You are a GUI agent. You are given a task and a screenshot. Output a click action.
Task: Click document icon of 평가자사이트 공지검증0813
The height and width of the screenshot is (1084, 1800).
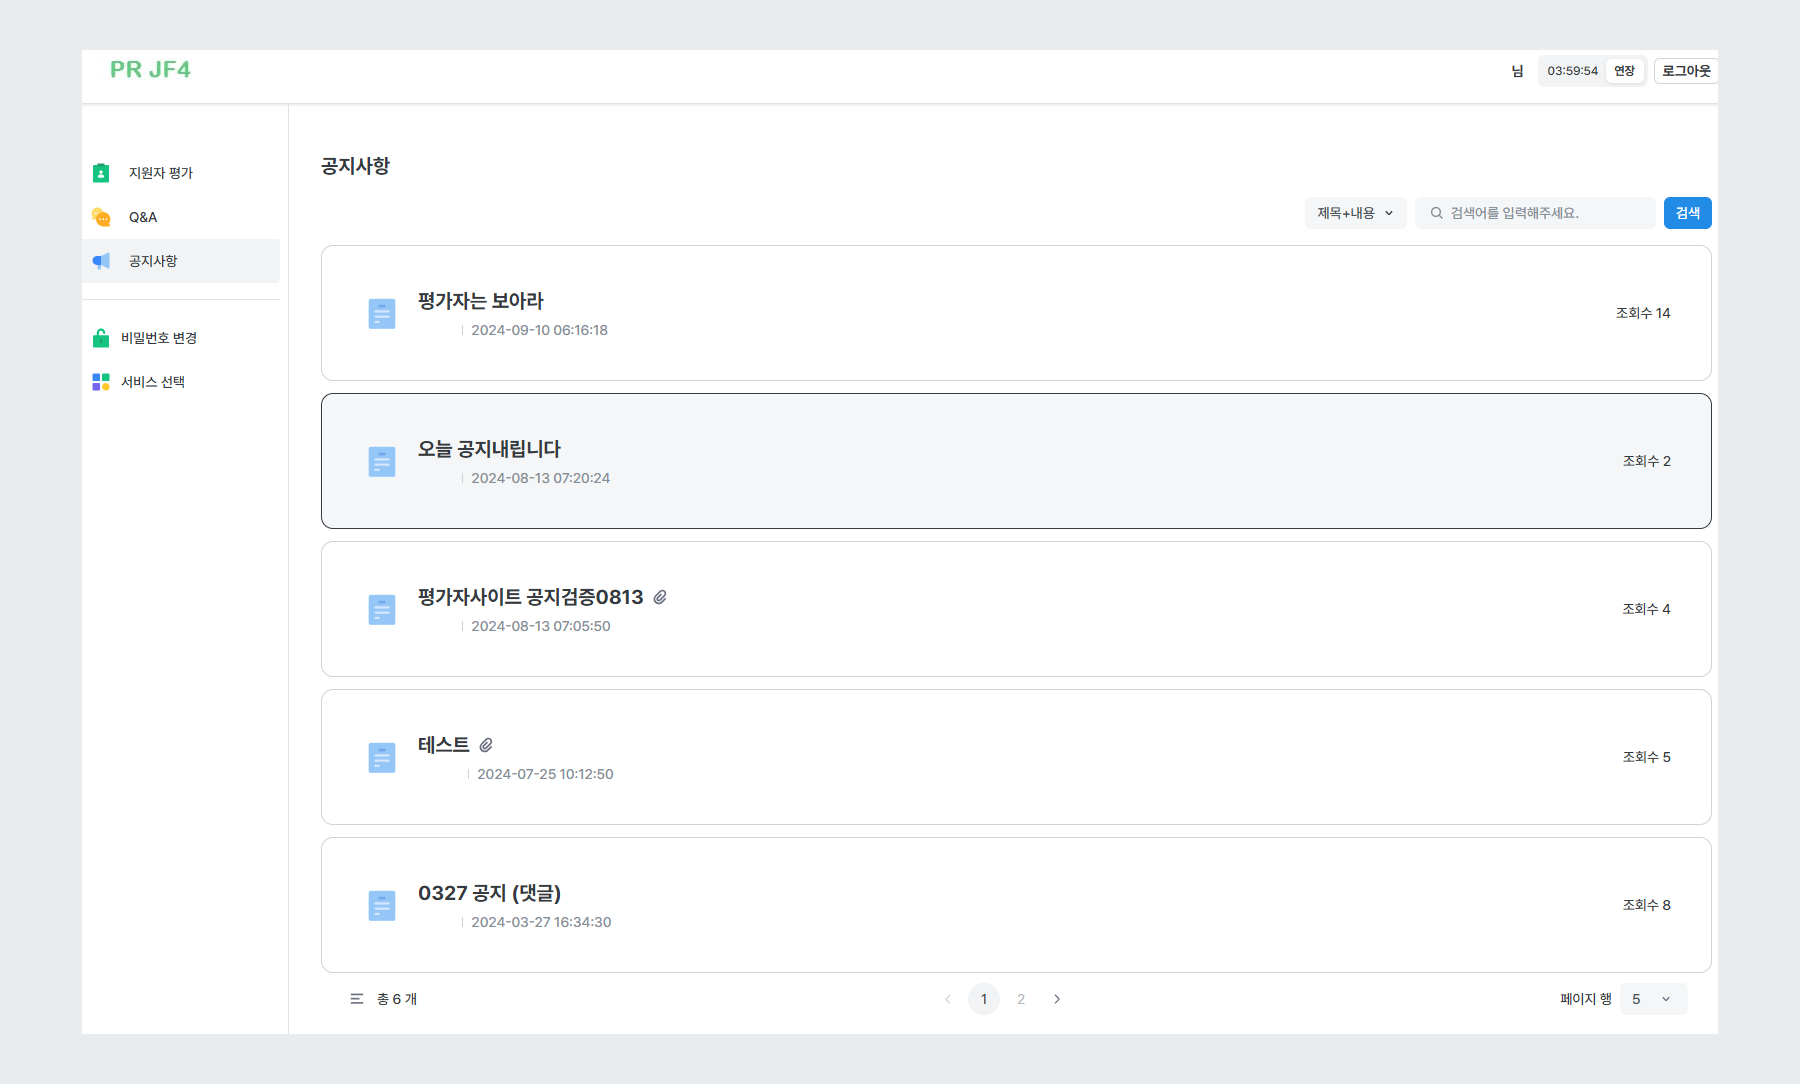pyautogui.click(x=382, y=610)
